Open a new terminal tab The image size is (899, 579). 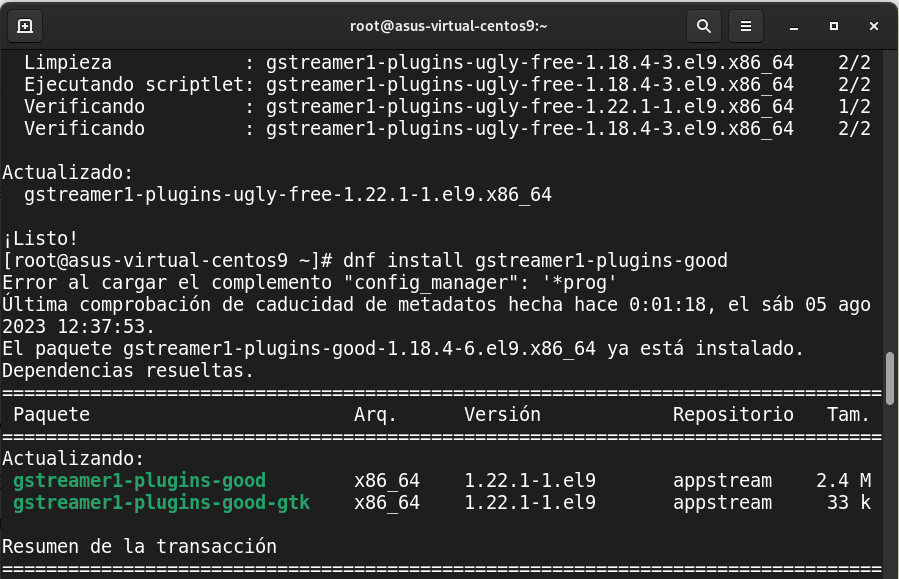click(x=25, y=25)
